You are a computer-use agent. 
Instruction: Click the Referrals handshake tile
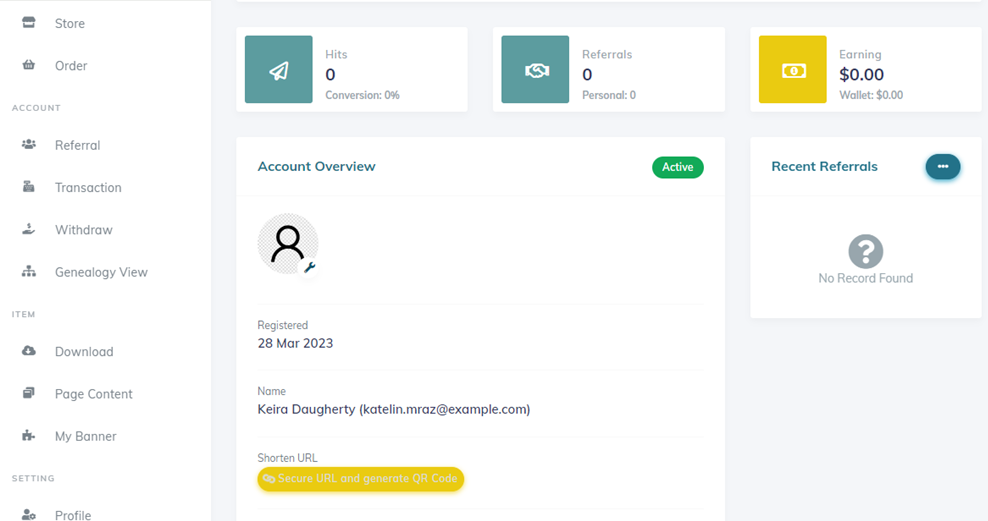pyautogui.click(x=535, y=70)
